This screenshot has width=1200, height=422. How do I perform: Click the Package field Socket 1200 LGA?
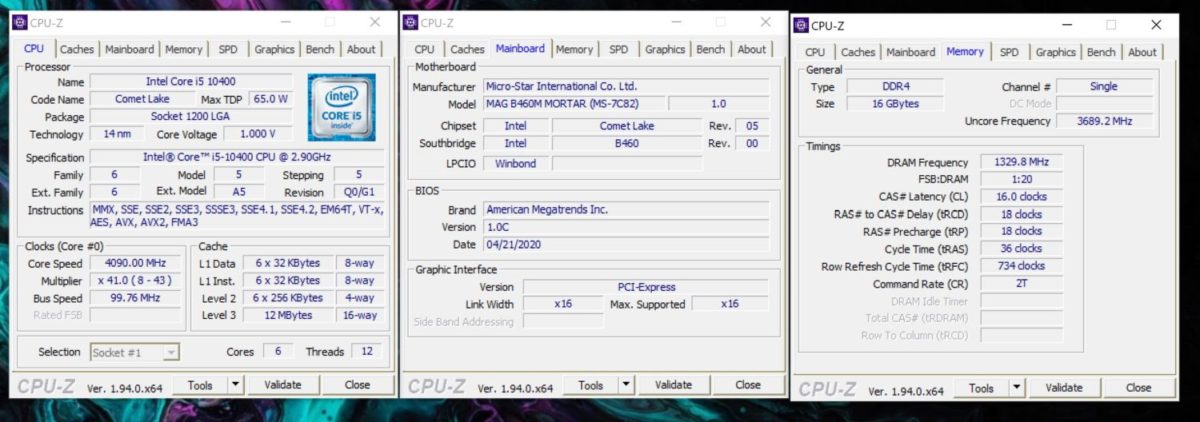192,116
